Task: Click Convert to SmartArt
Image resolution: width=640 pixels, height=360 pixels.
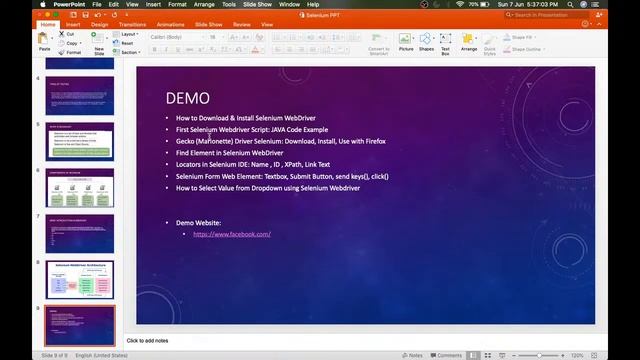Action: pyautogui.click(x=378, y=44)
